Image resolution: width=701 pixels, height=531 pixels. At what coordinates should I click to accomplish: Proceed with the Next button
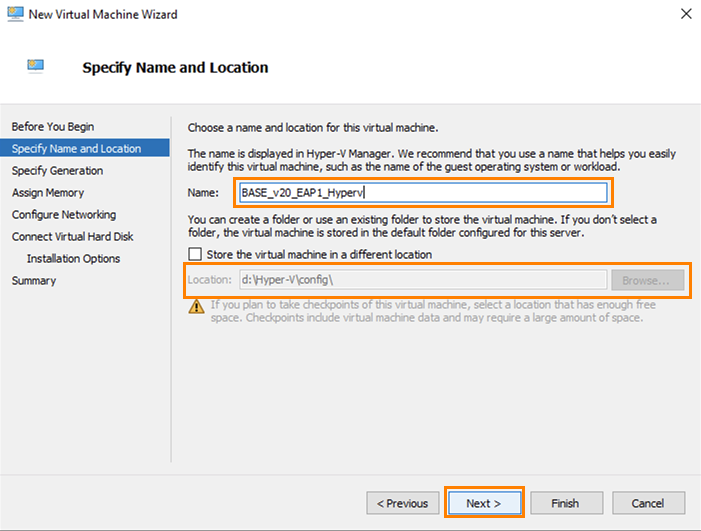click(484, 503)
